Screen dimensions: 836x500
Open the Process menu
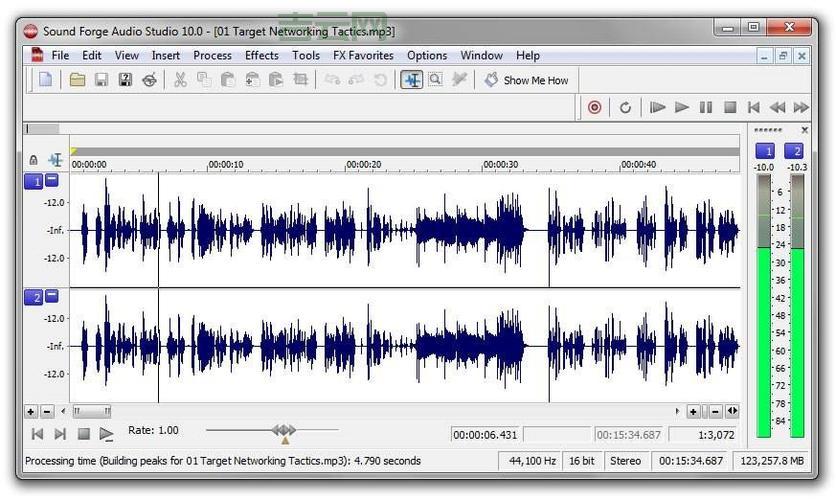point(212,56)
